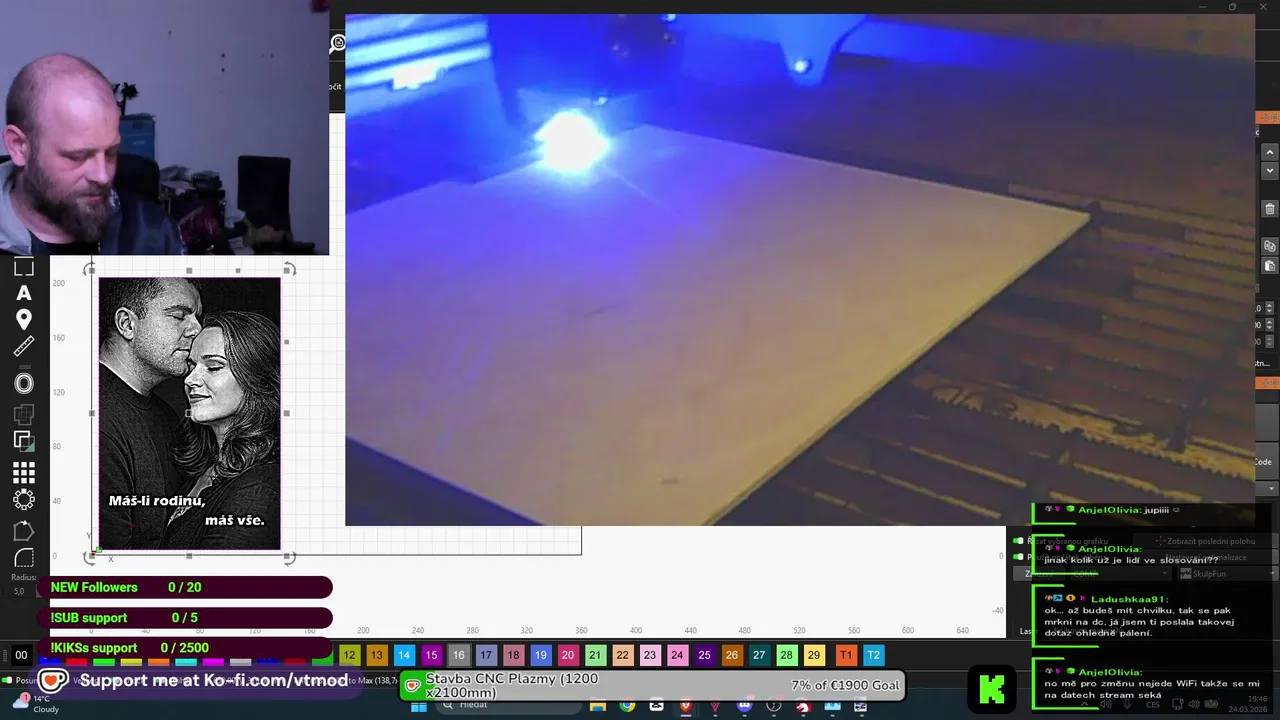
Task: Open Windows Start menu
Action: pyautogui.click(x=419, y=706)
